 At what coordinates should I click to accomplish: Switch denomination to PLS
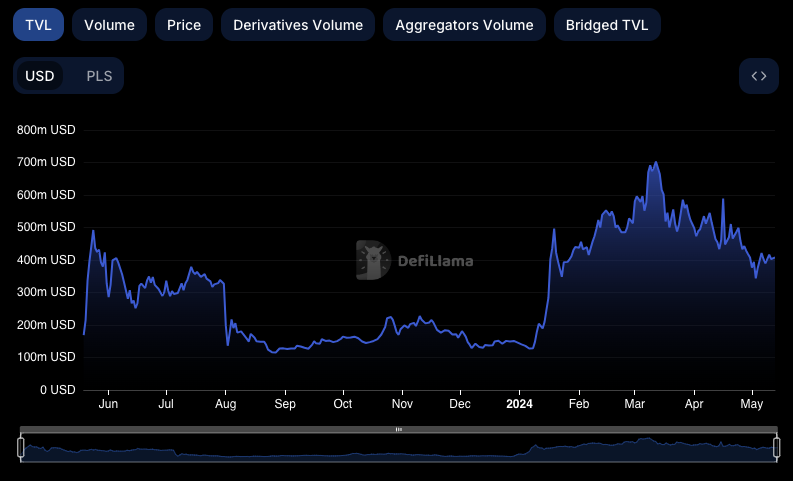99,76
